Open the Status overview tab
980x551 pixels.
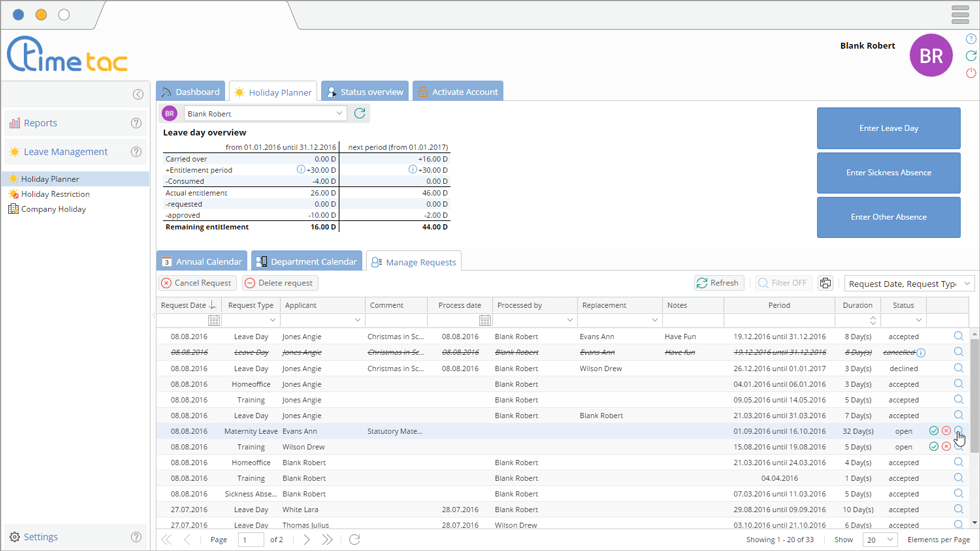tap(364, 92)
